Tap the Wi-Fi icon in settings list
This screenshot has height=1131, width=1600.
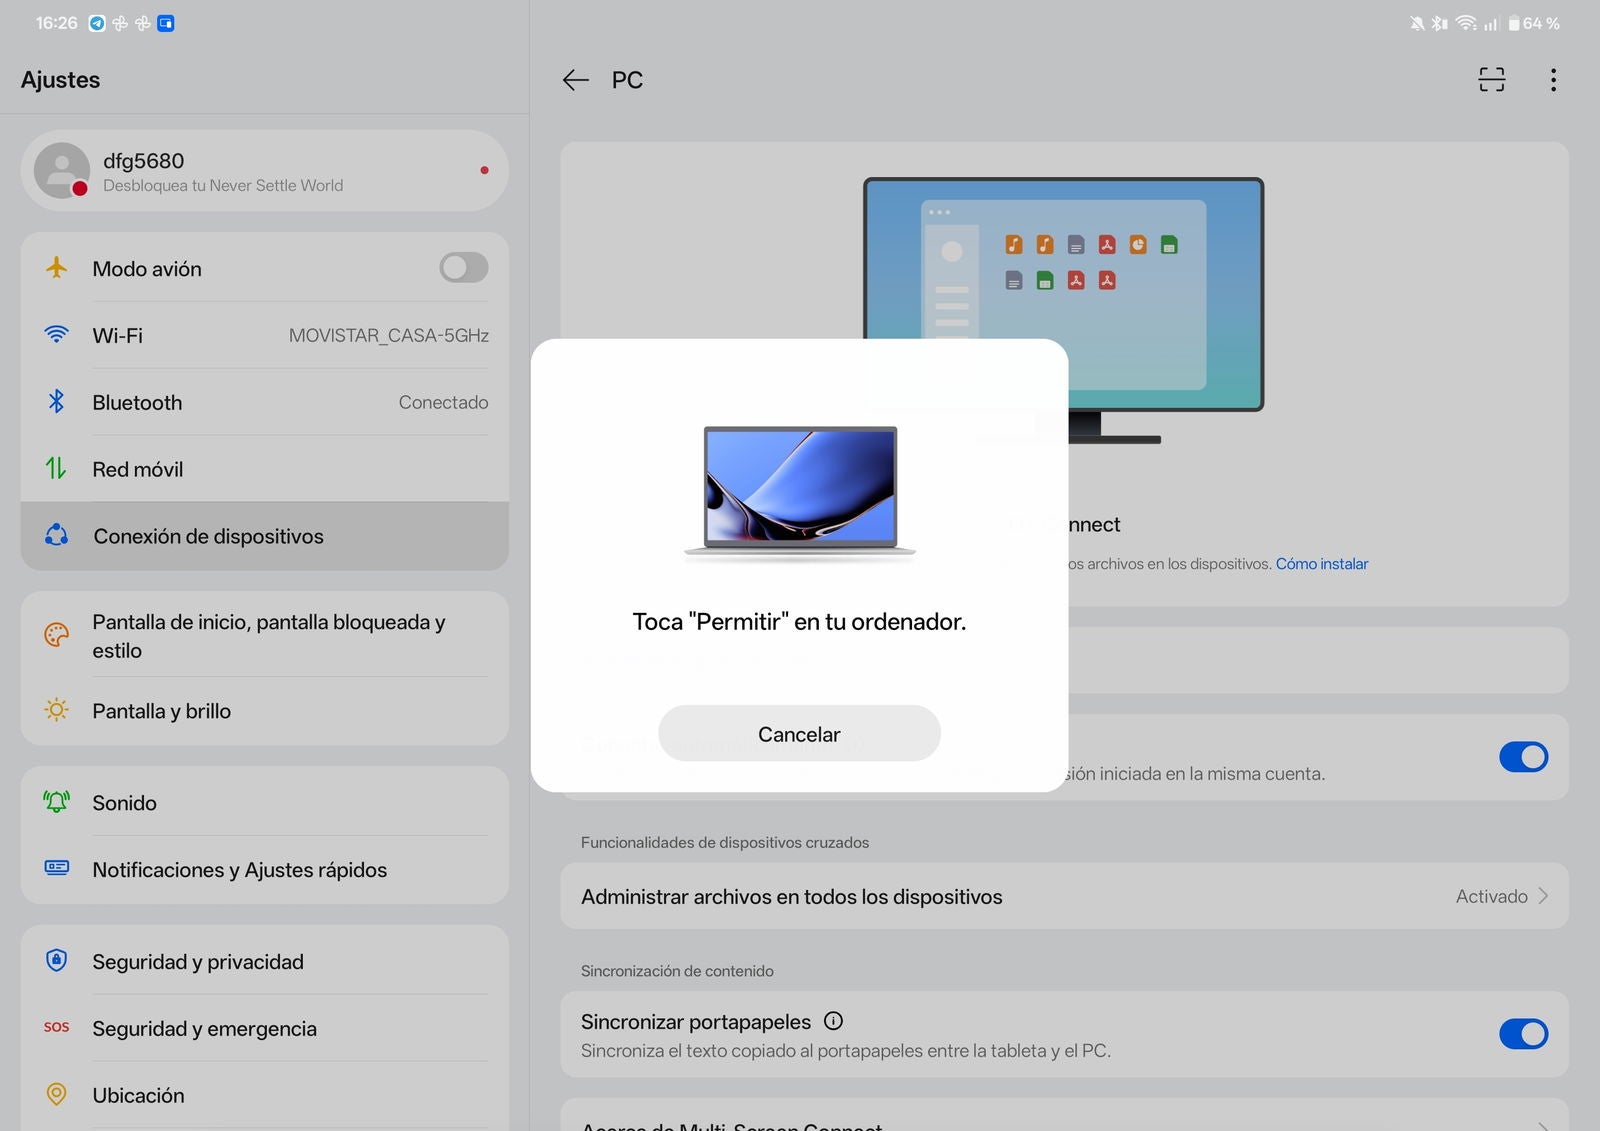tap(57, 335)
